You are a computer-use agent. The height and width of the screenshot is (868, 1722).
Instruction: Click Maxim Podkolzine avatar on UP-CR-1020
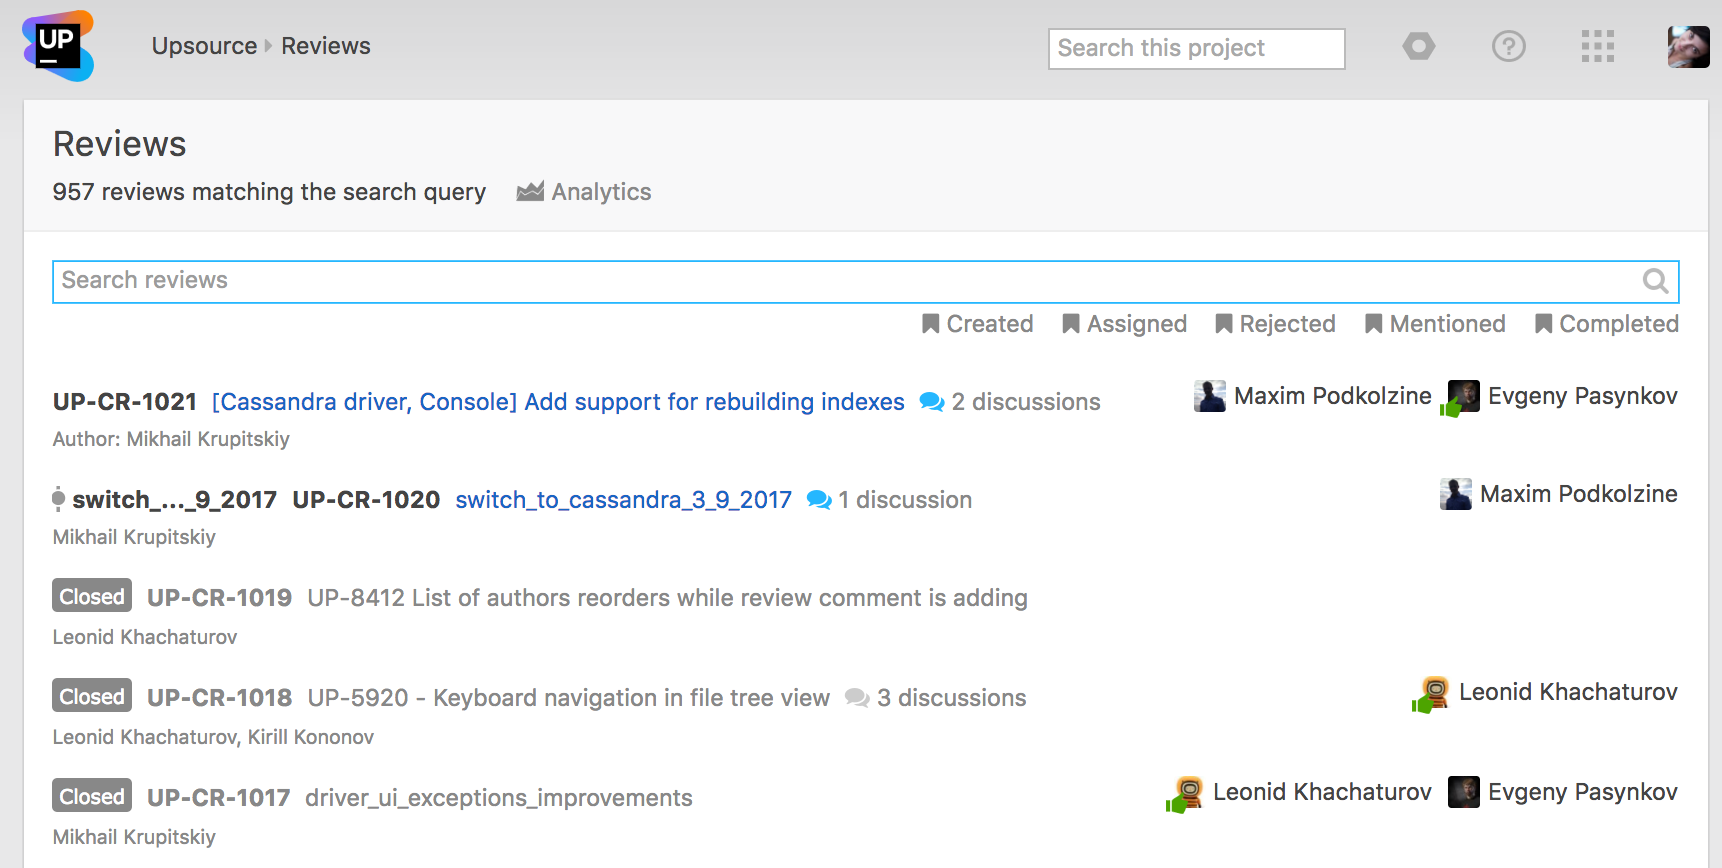[1456, 494]
